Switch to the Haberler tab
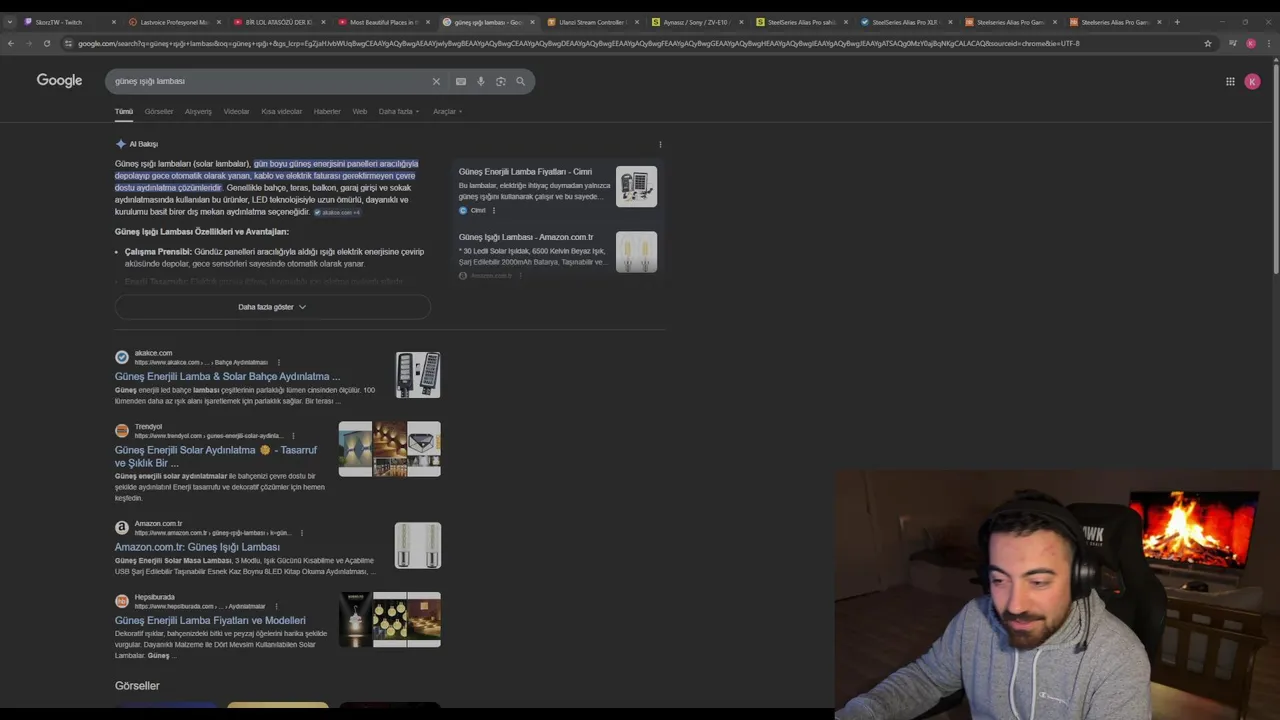 coord(327,111)
